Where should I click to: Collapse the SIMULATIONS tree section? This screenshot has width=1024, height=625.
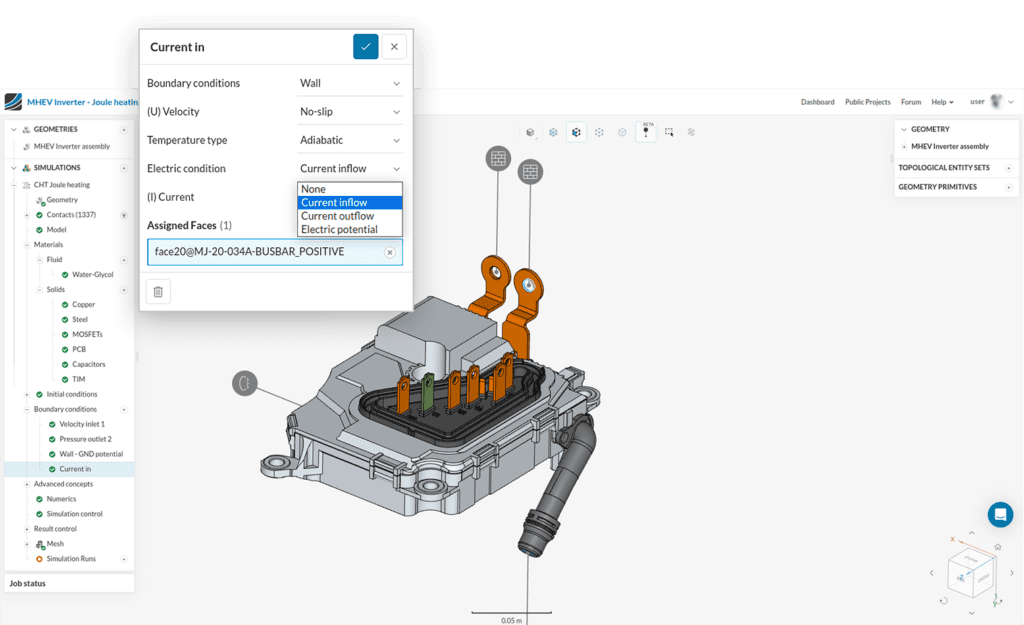[x=12, y=168]
